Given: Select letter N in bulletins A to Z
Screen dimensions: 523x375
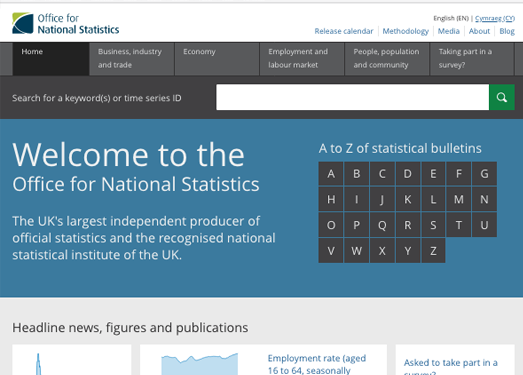Looking at the screenshot, I should point(484,200).
